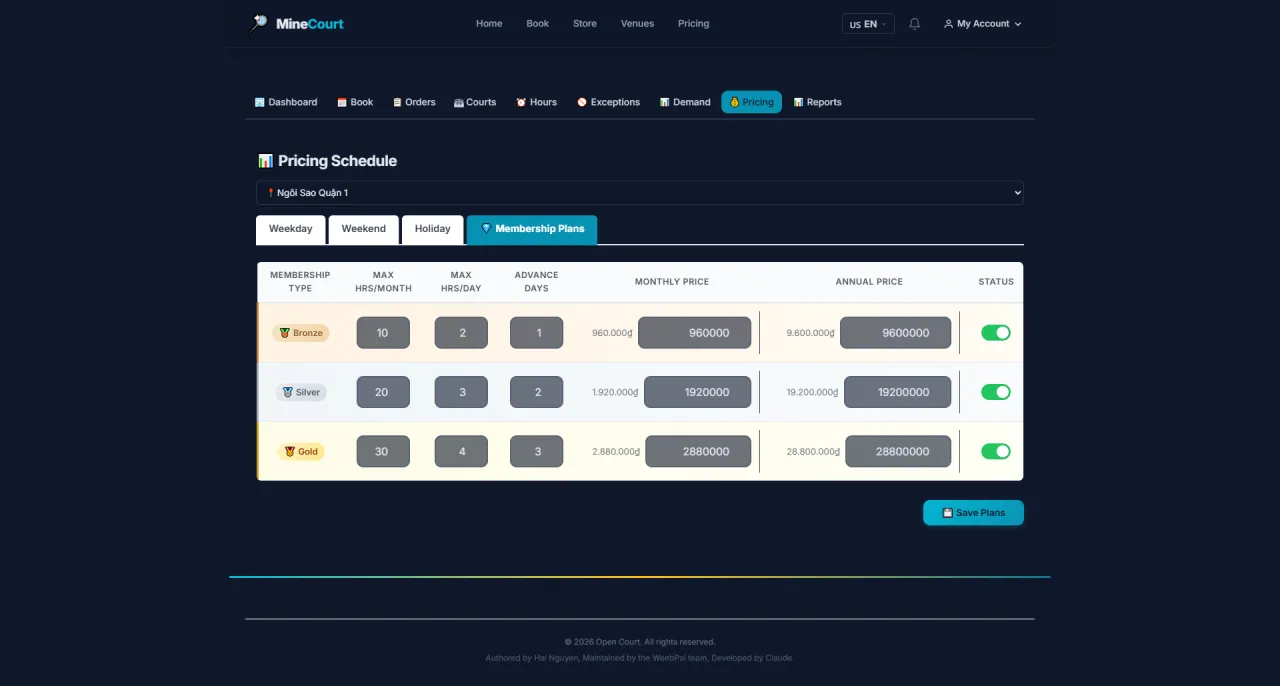Click the My Account user icon
Image resolution: width=1280 pixels, height=686 pixels.
(x=948, y=24)
